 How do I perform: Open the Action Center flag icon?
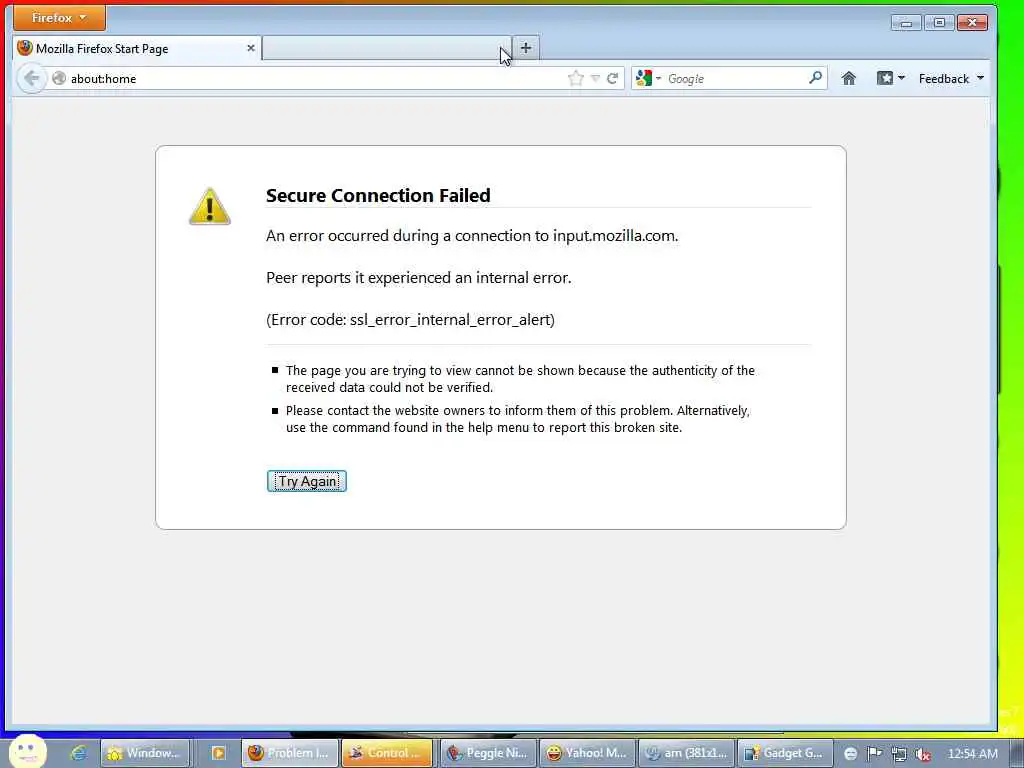coord(874,754)
